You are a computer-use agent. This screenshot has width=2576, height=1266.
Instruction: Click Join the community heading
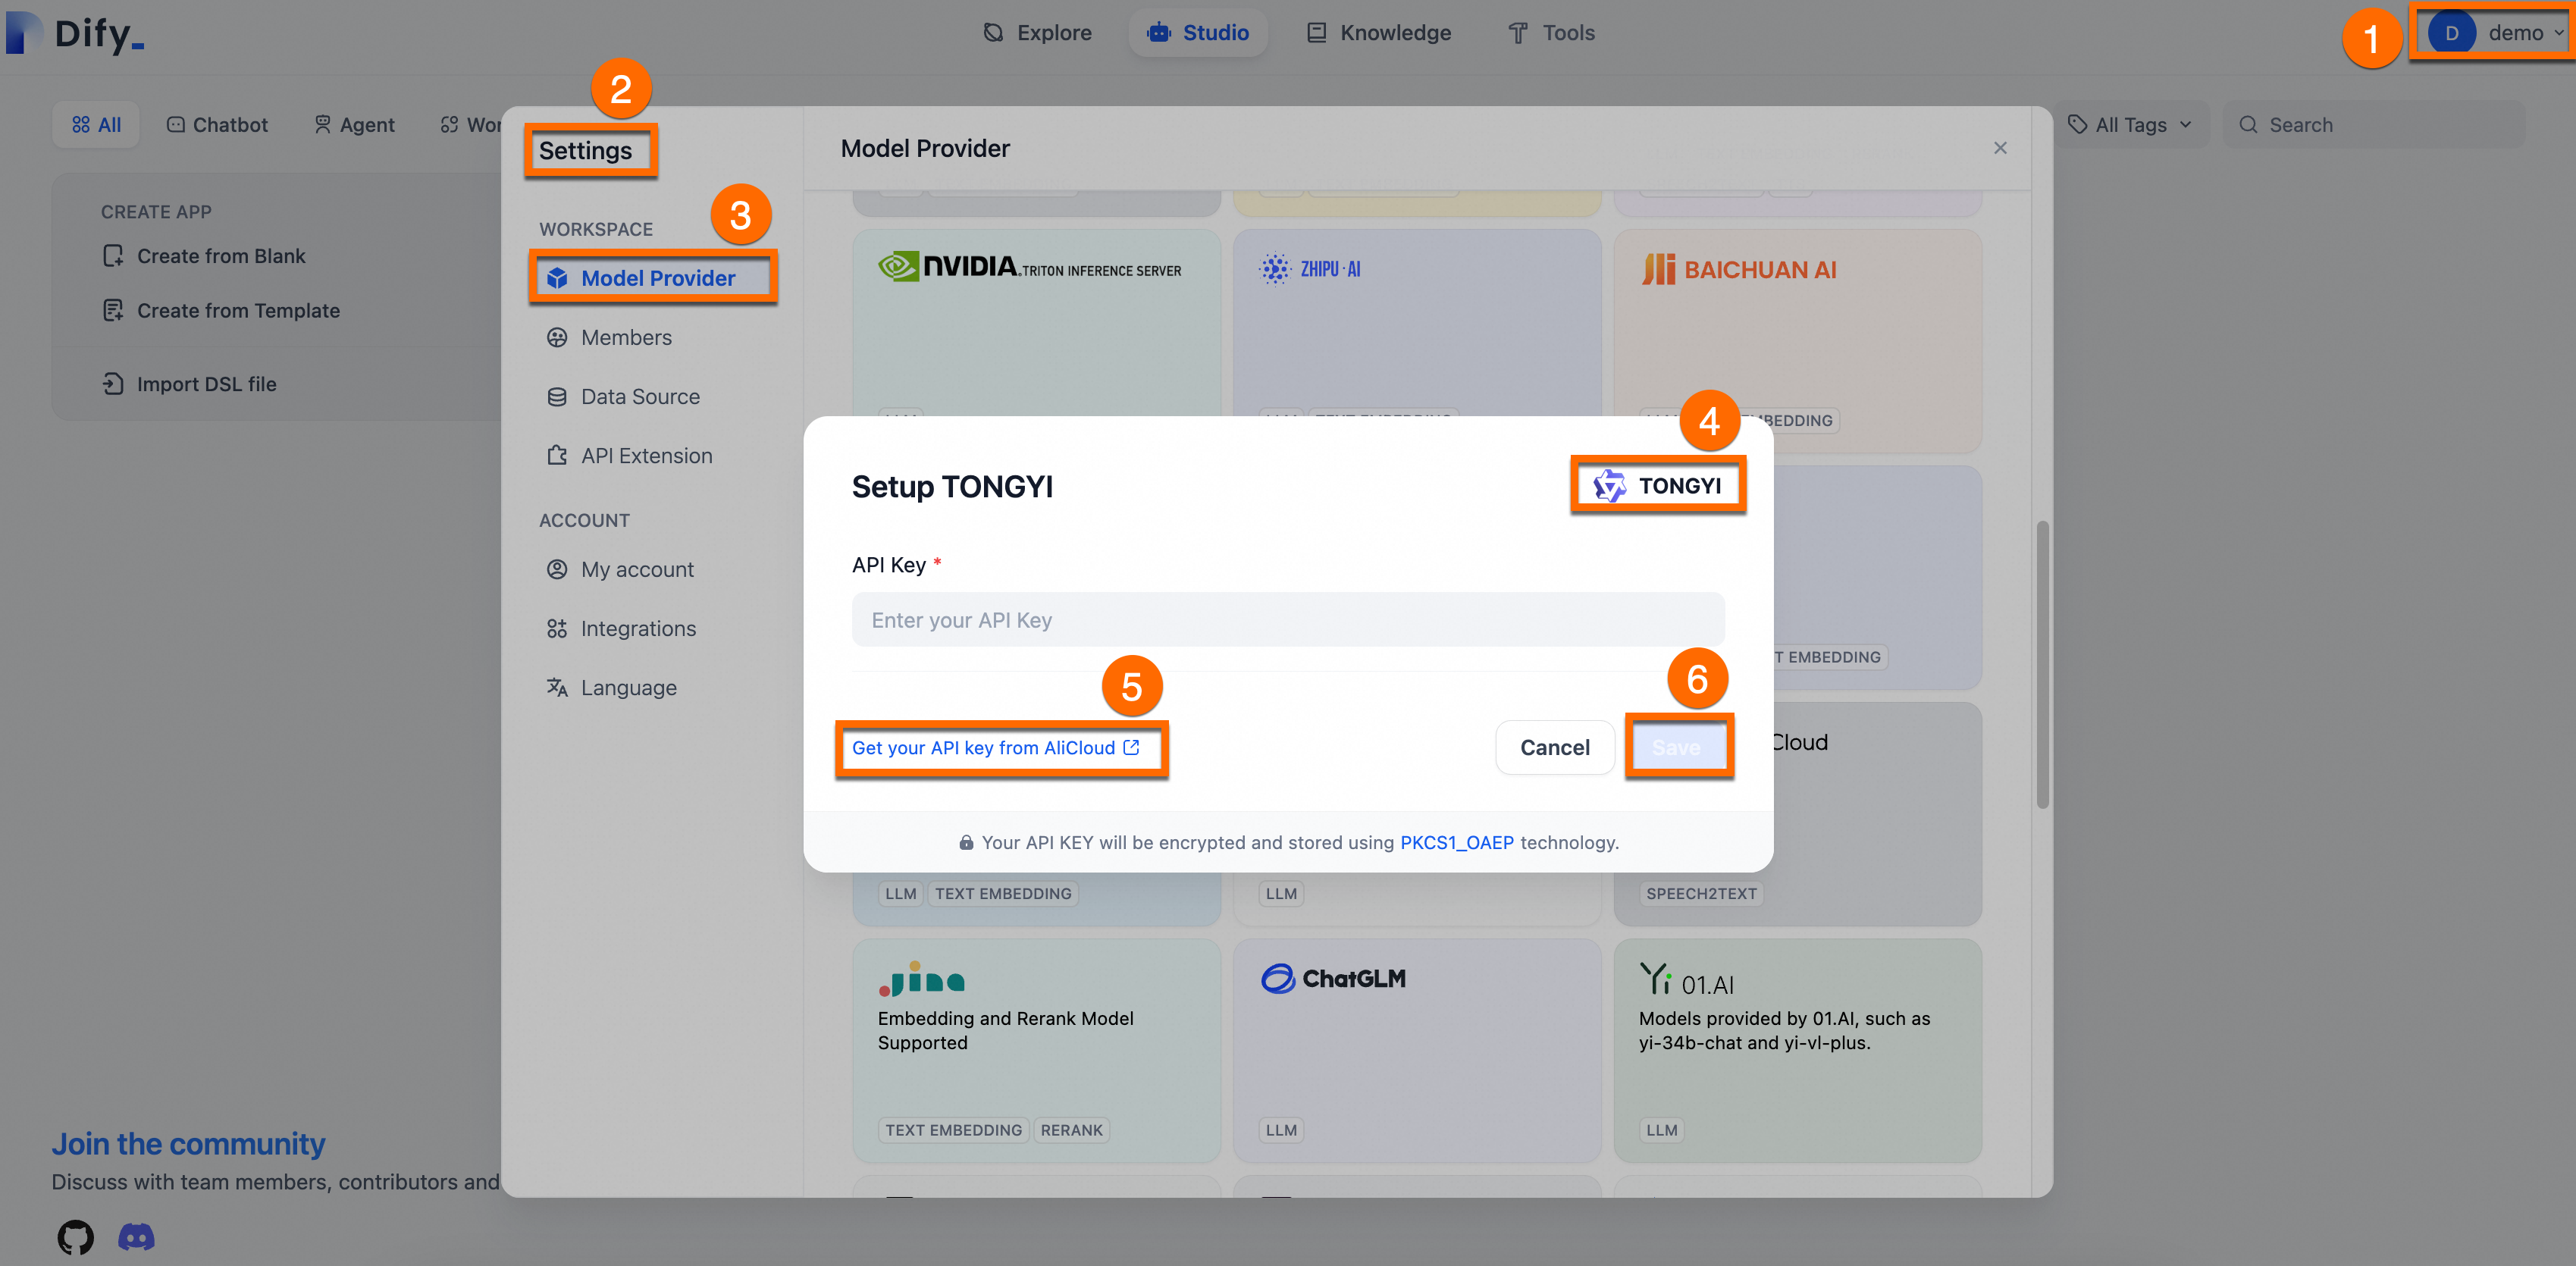(x=188, y=1144)
